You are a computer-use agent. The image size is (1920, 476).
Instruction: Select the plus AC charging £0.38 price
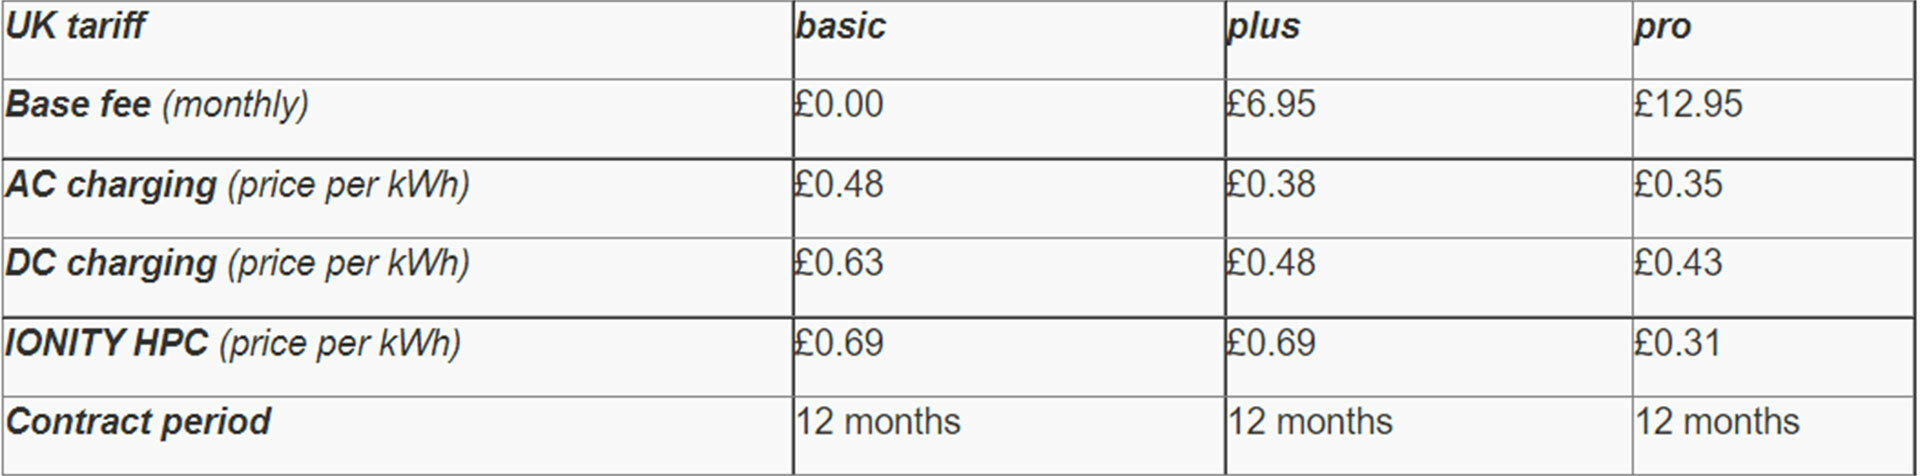pos(1271,185)
